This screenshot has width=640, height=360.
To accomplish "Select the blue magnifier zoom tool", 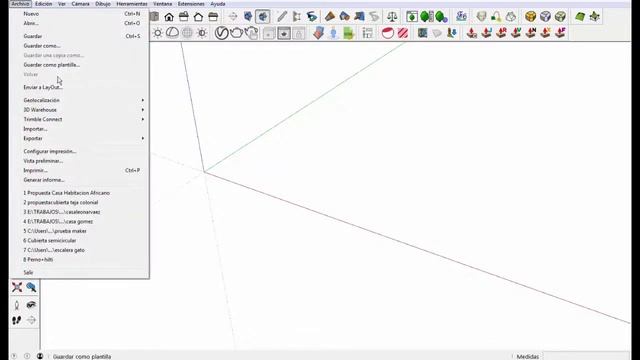I will coord(31,287).
